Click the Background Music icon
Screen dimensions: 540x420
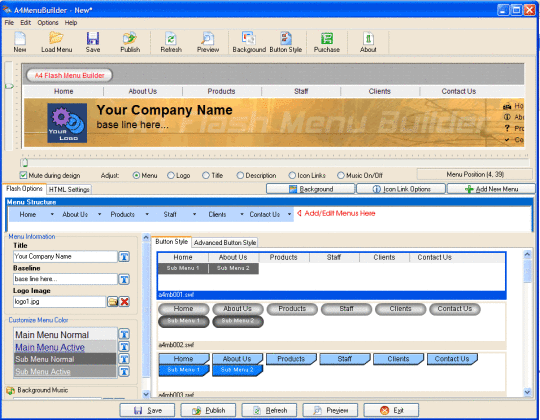10,390
